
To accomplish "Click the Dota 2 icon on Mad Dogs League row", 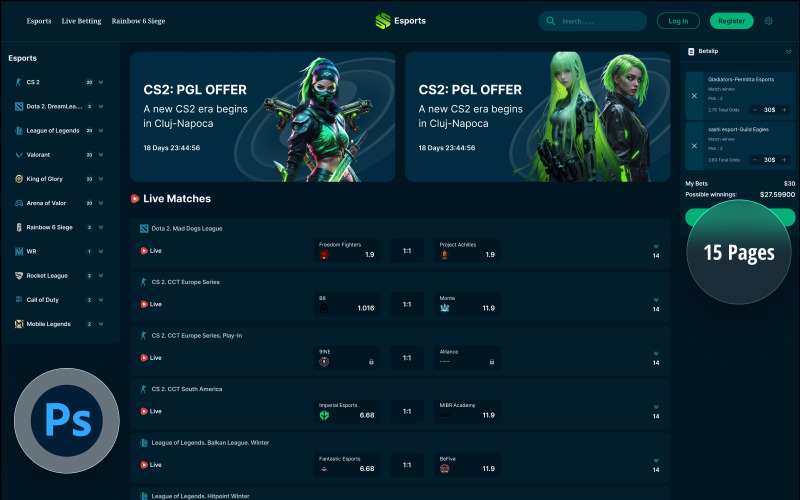I will tap(144, 229).
